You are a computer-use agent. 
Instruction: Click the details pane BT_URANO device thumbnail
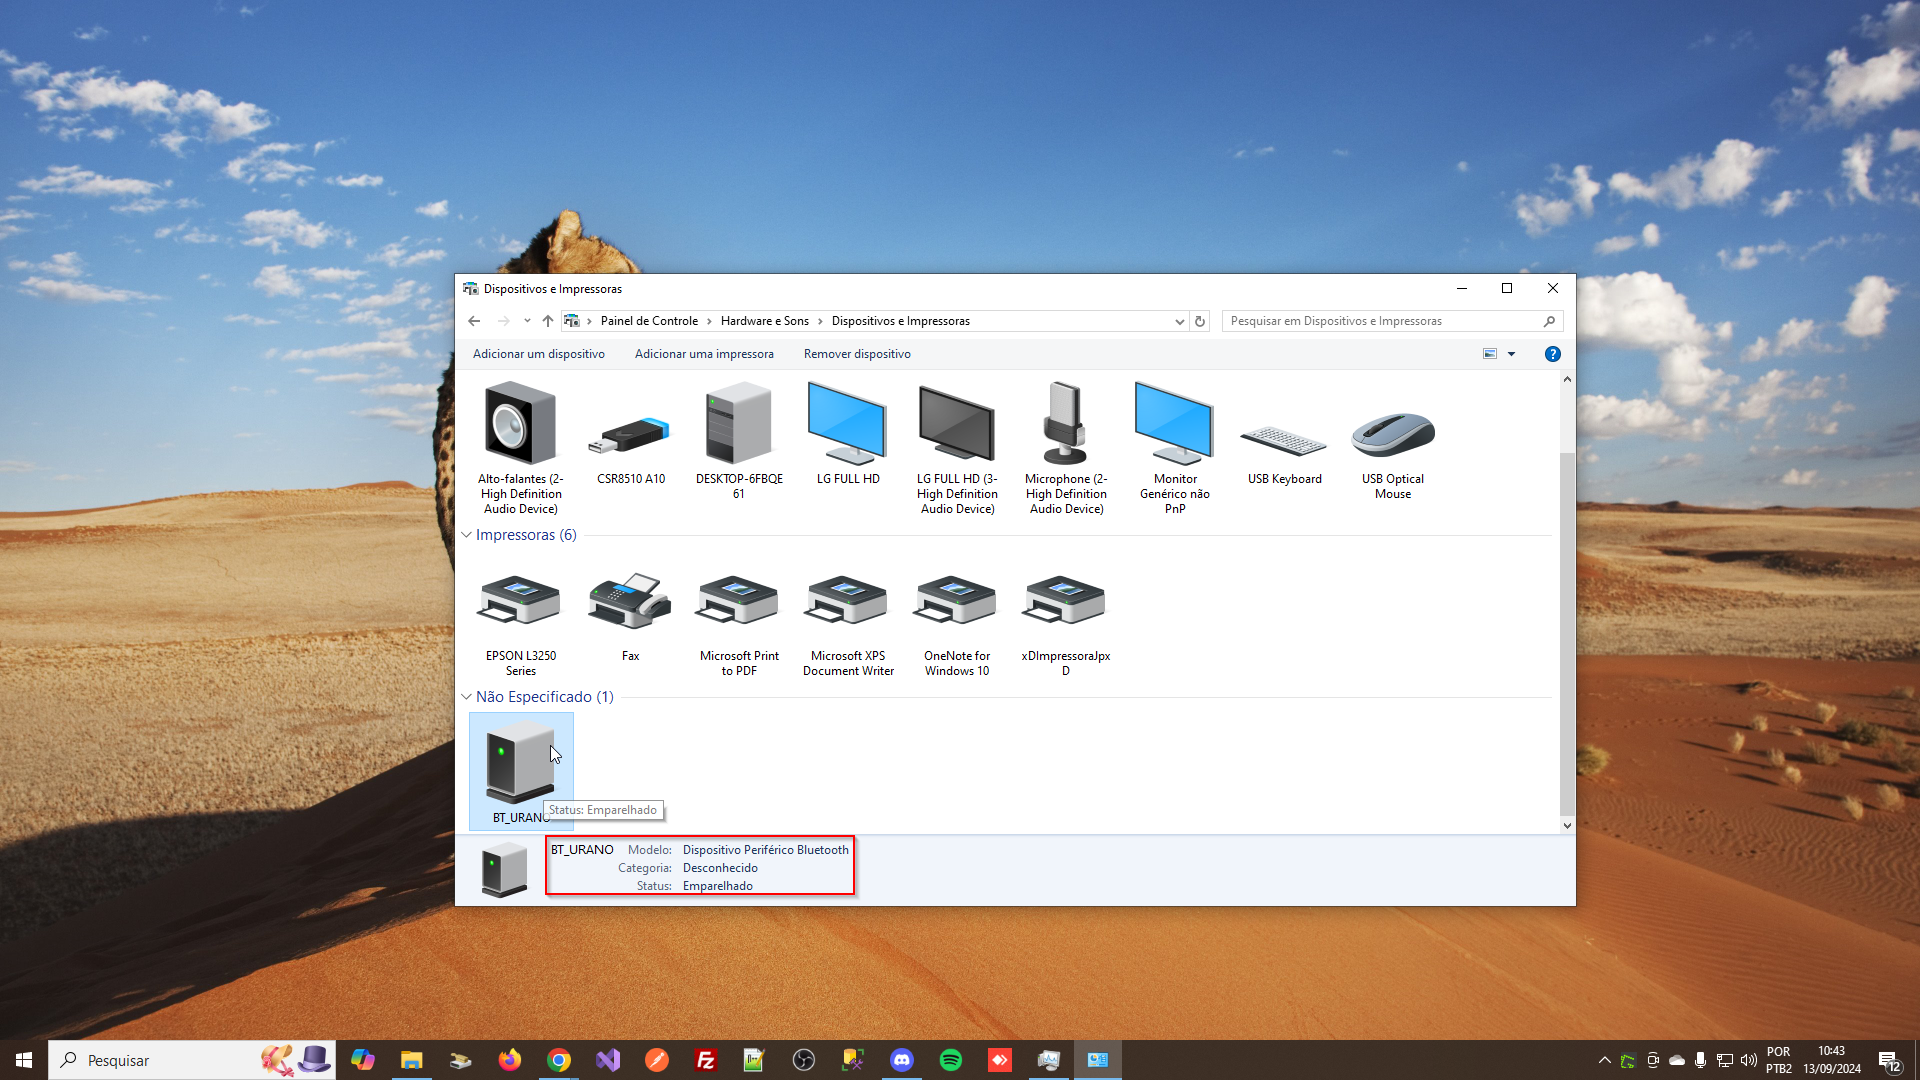[504, 869]
